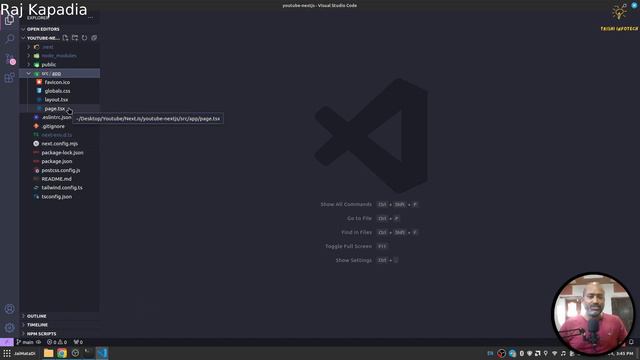The height and width of the screenshot is (360, 640).
Task: Open the Explorer view in the activity bar
Action: coord(9,20)
